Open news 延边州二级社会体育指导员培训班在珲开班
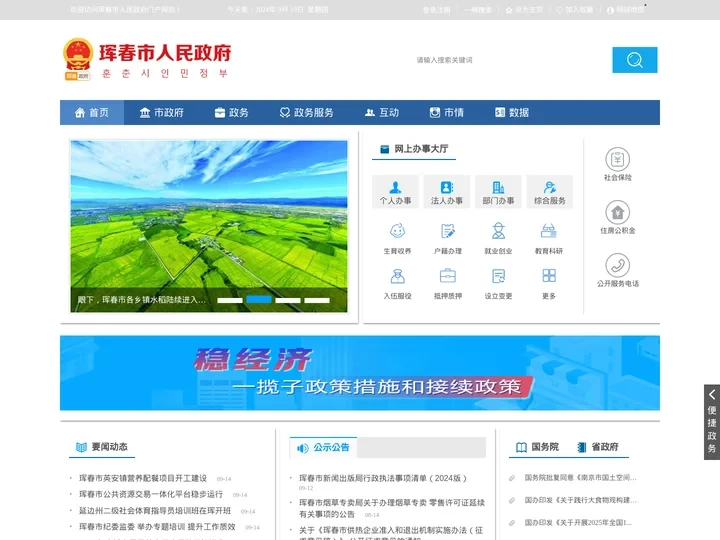 tap(155, 511)
